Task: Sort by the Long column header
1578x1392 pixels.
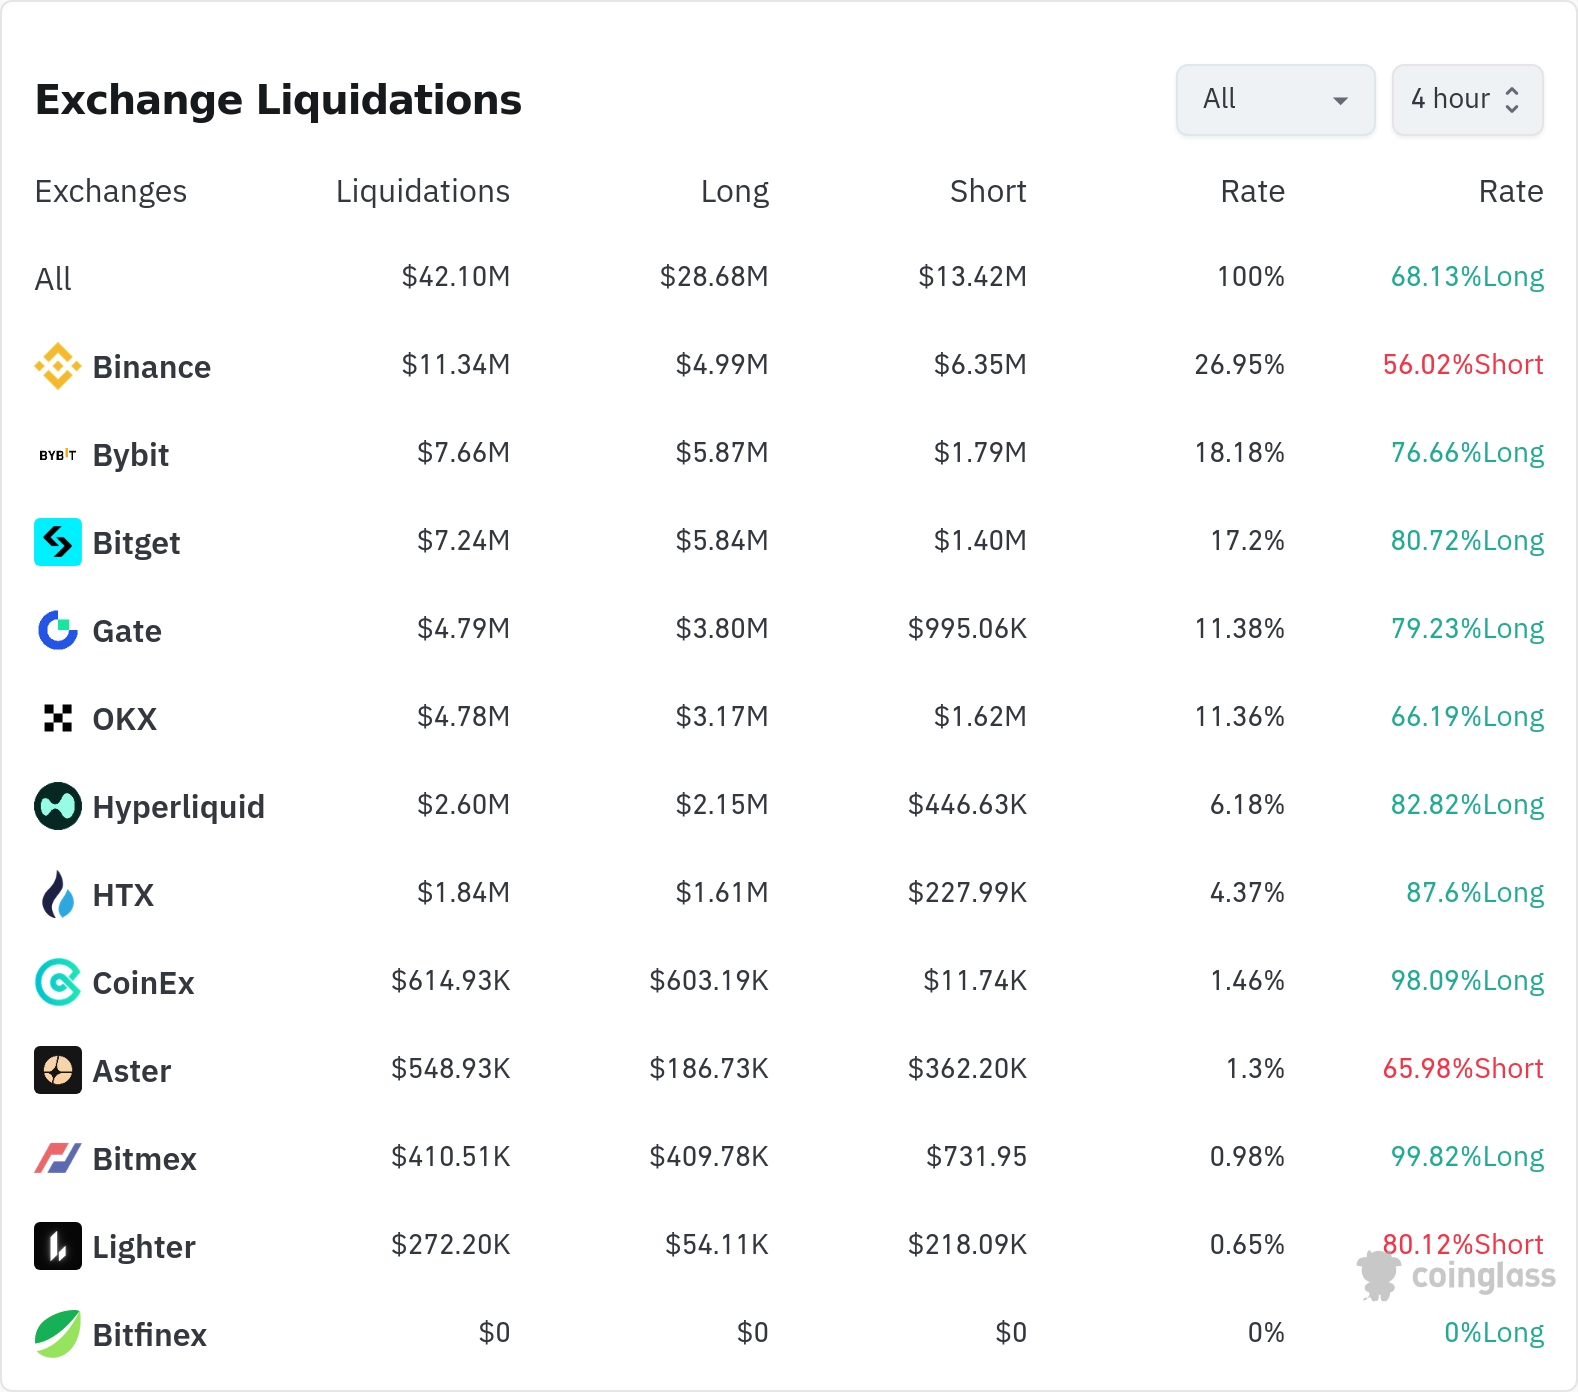Action: (734, 191)
